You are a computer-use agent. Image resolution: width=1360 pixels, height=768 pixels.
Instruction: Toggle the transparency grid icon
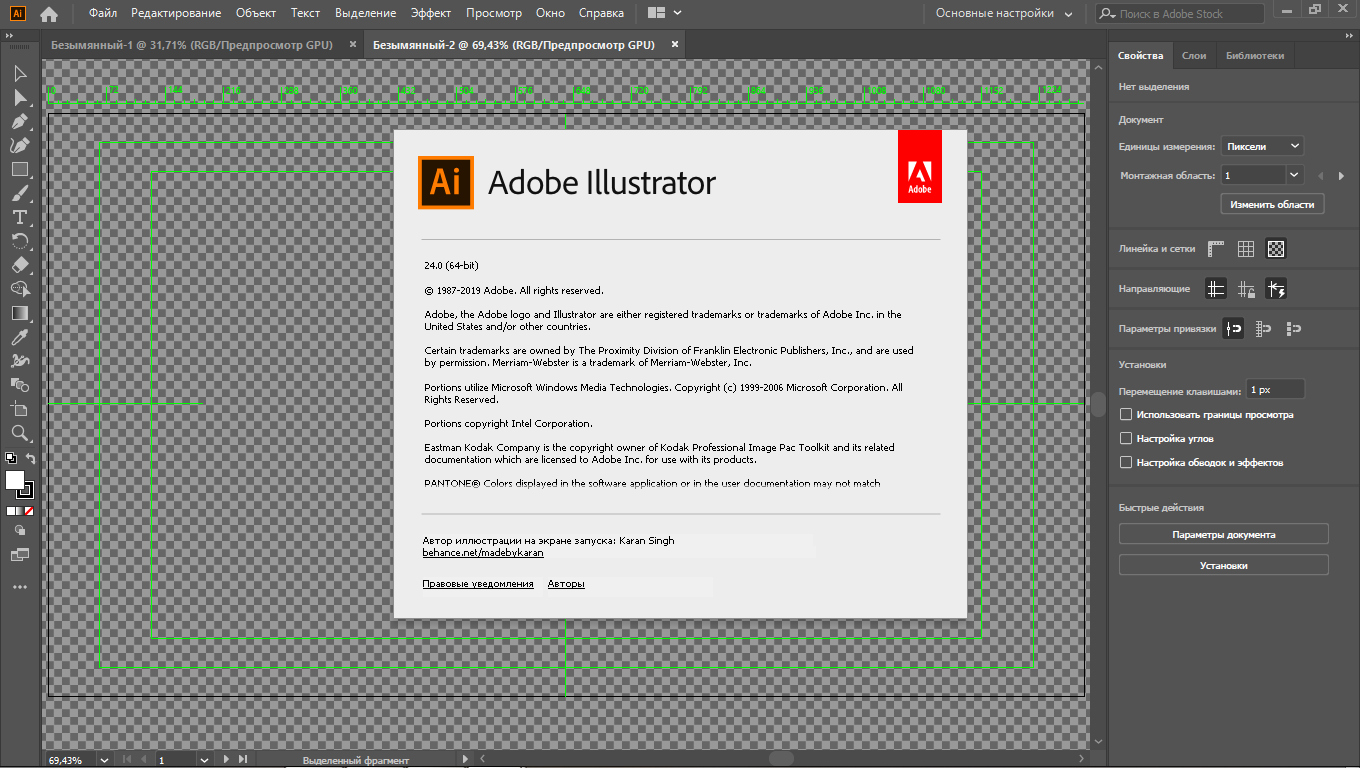click(1276, 249)
